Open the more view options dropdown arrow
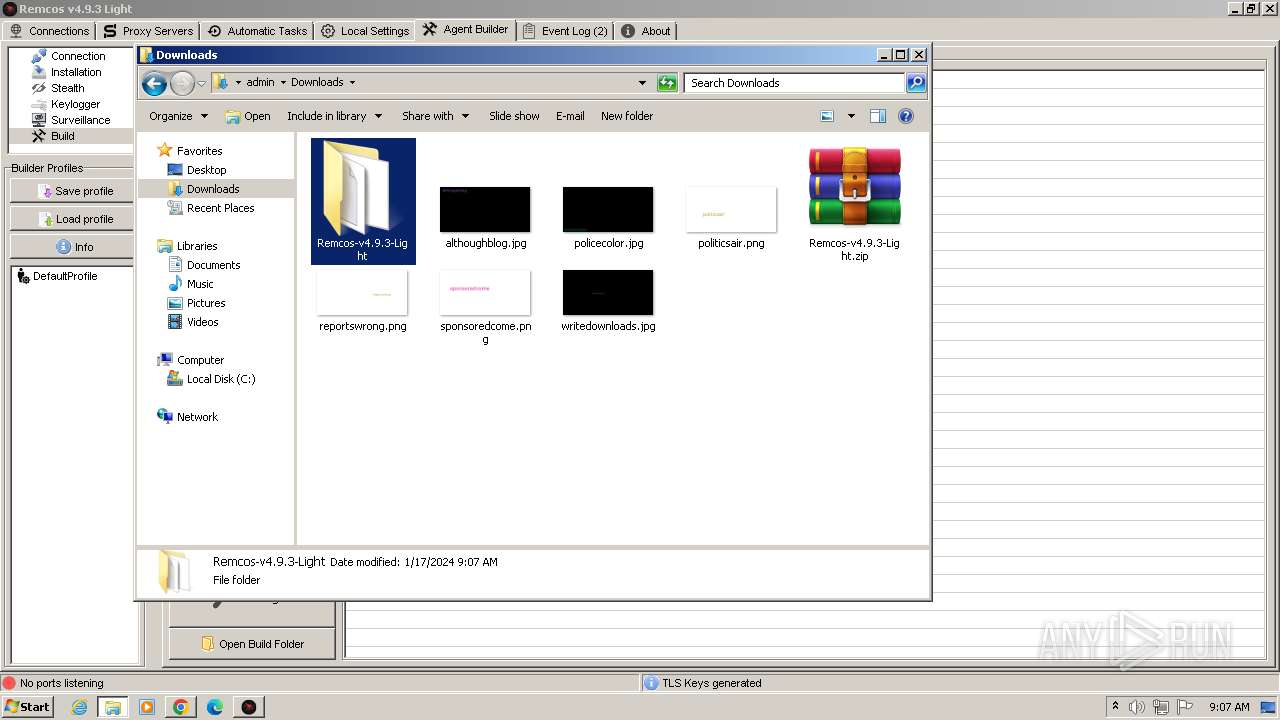 click(x=851, y=116)
